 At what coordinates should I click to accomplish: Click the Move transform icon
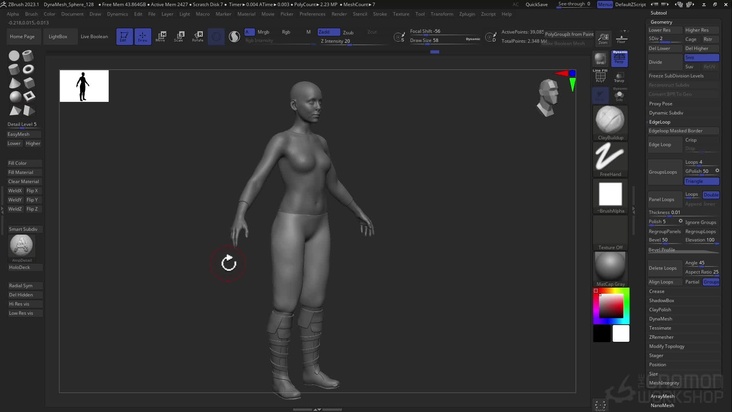tap(161, 37)
